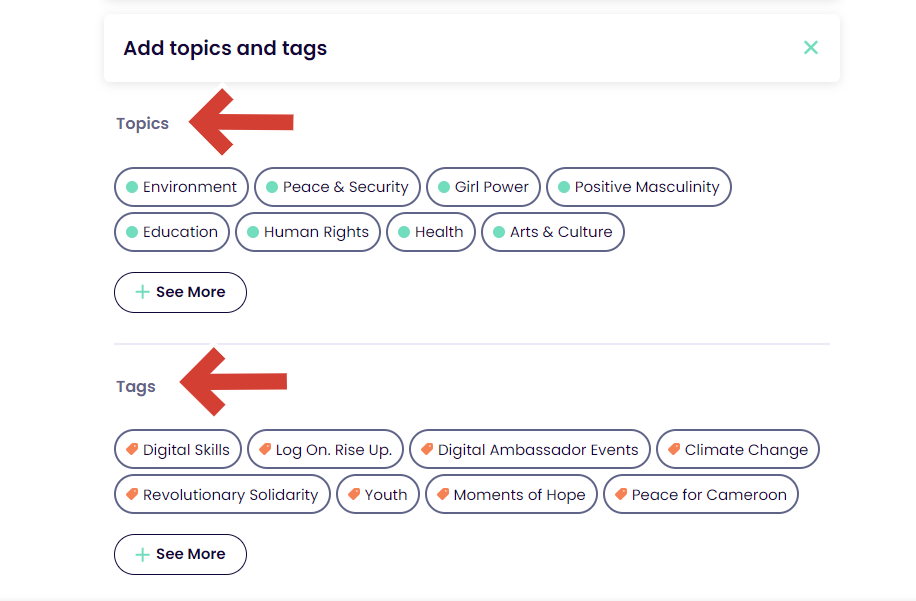The width and height of the screenshot is (916, 601).
Task: Choose the Revolutionary Solidarity tag
Action: [222, 495]
